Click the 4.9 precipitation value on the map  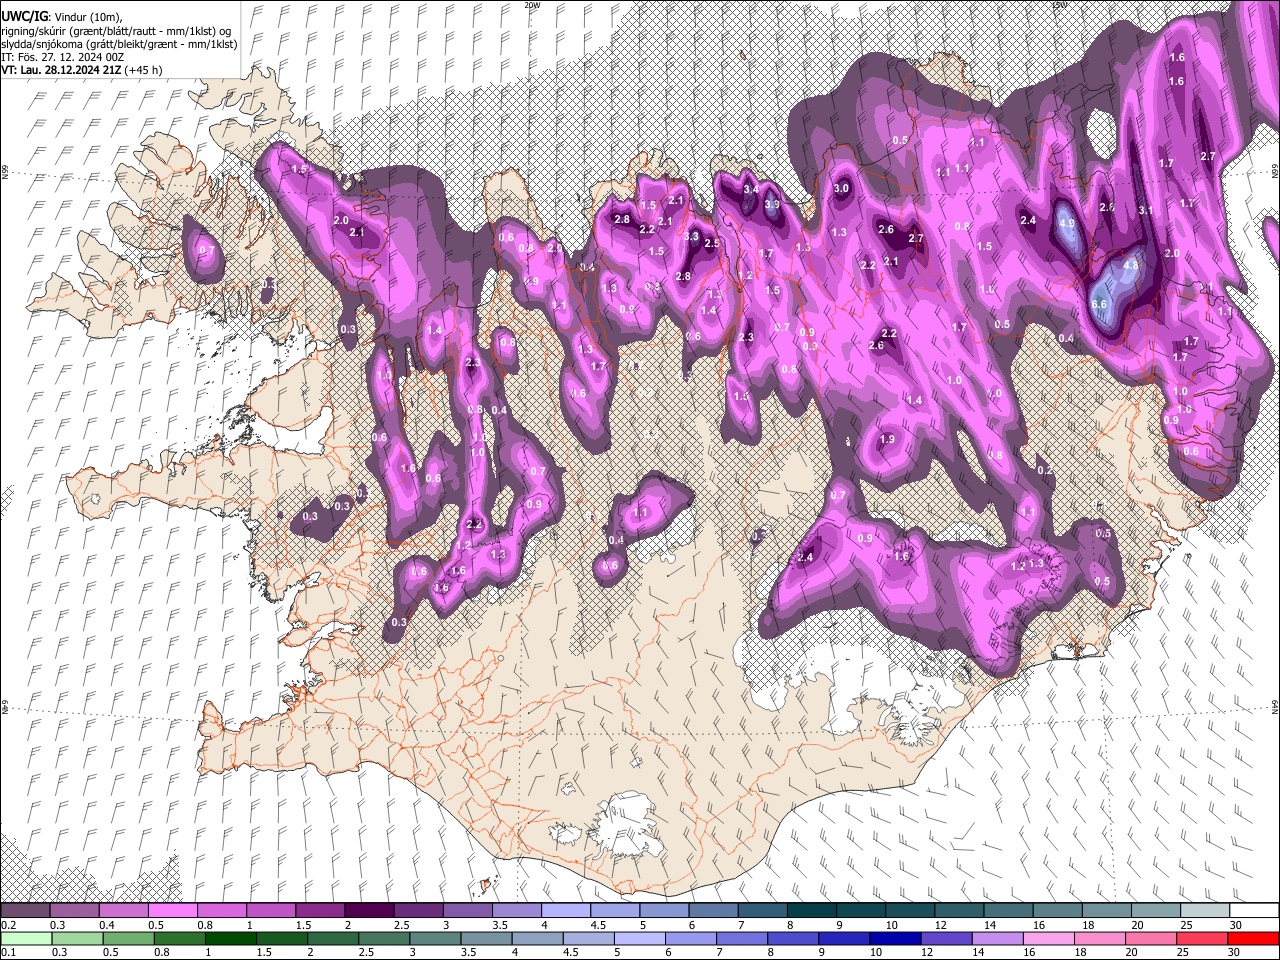[x=1066, y=223]
